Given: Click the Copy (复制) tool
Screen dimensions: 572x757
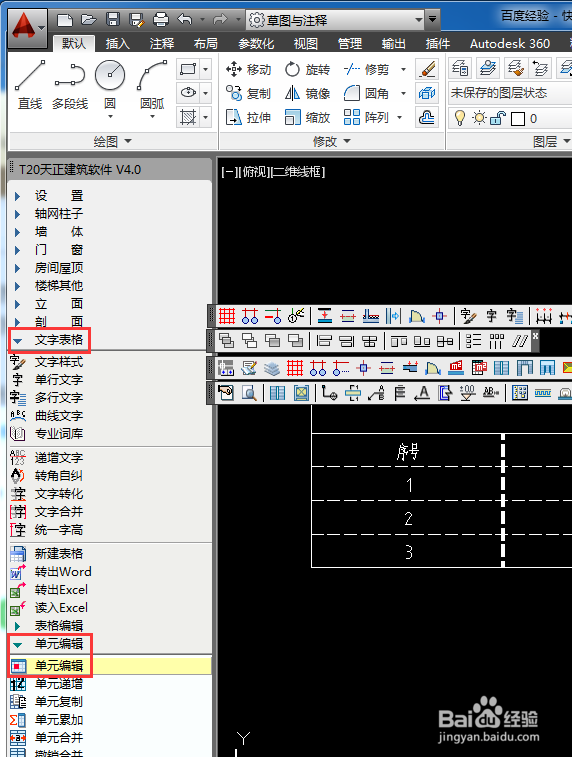Looking at the screenshot, I should click(x=249, y=93).
